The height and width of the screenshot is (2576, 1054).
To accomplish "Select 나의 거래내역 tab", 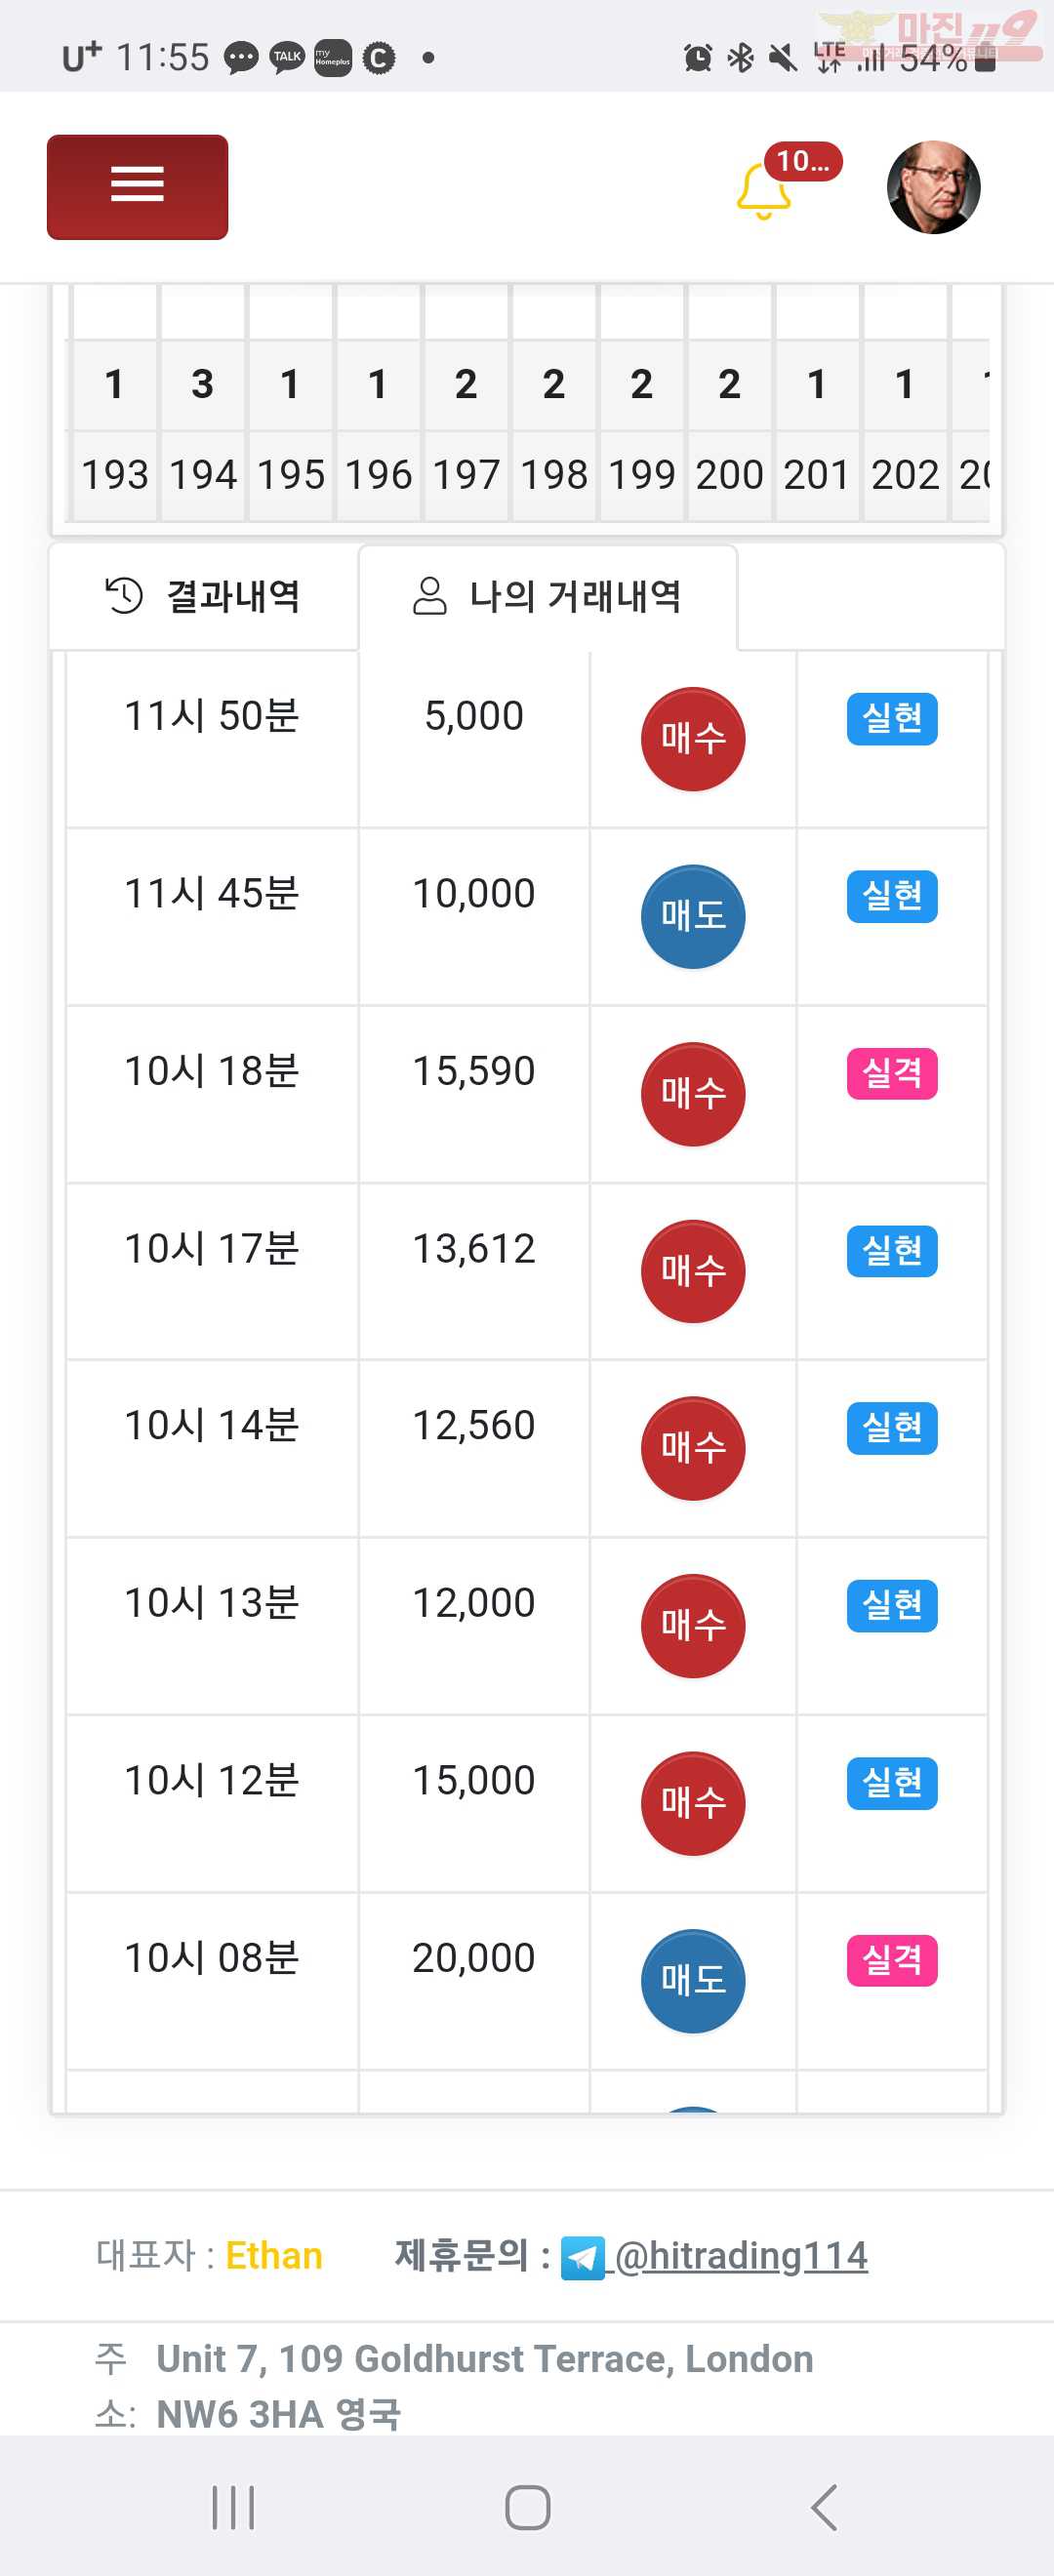I will tap(547, 596).
